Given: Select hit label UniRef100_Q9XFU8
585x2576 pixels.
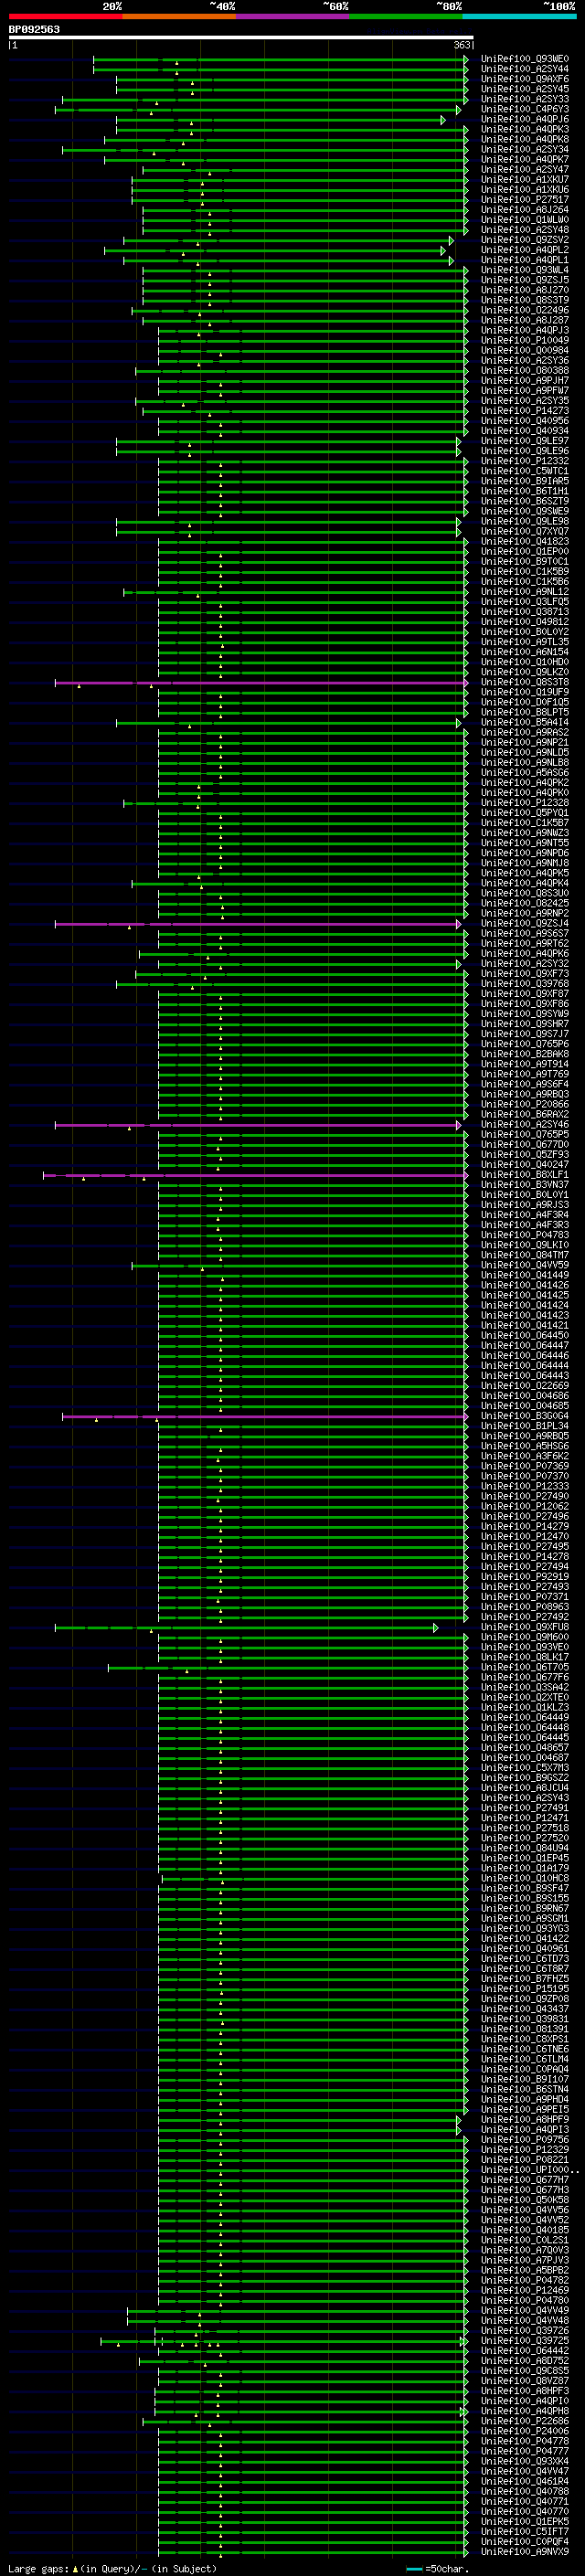Looking at the screenshot, I should pos(524,1627).
